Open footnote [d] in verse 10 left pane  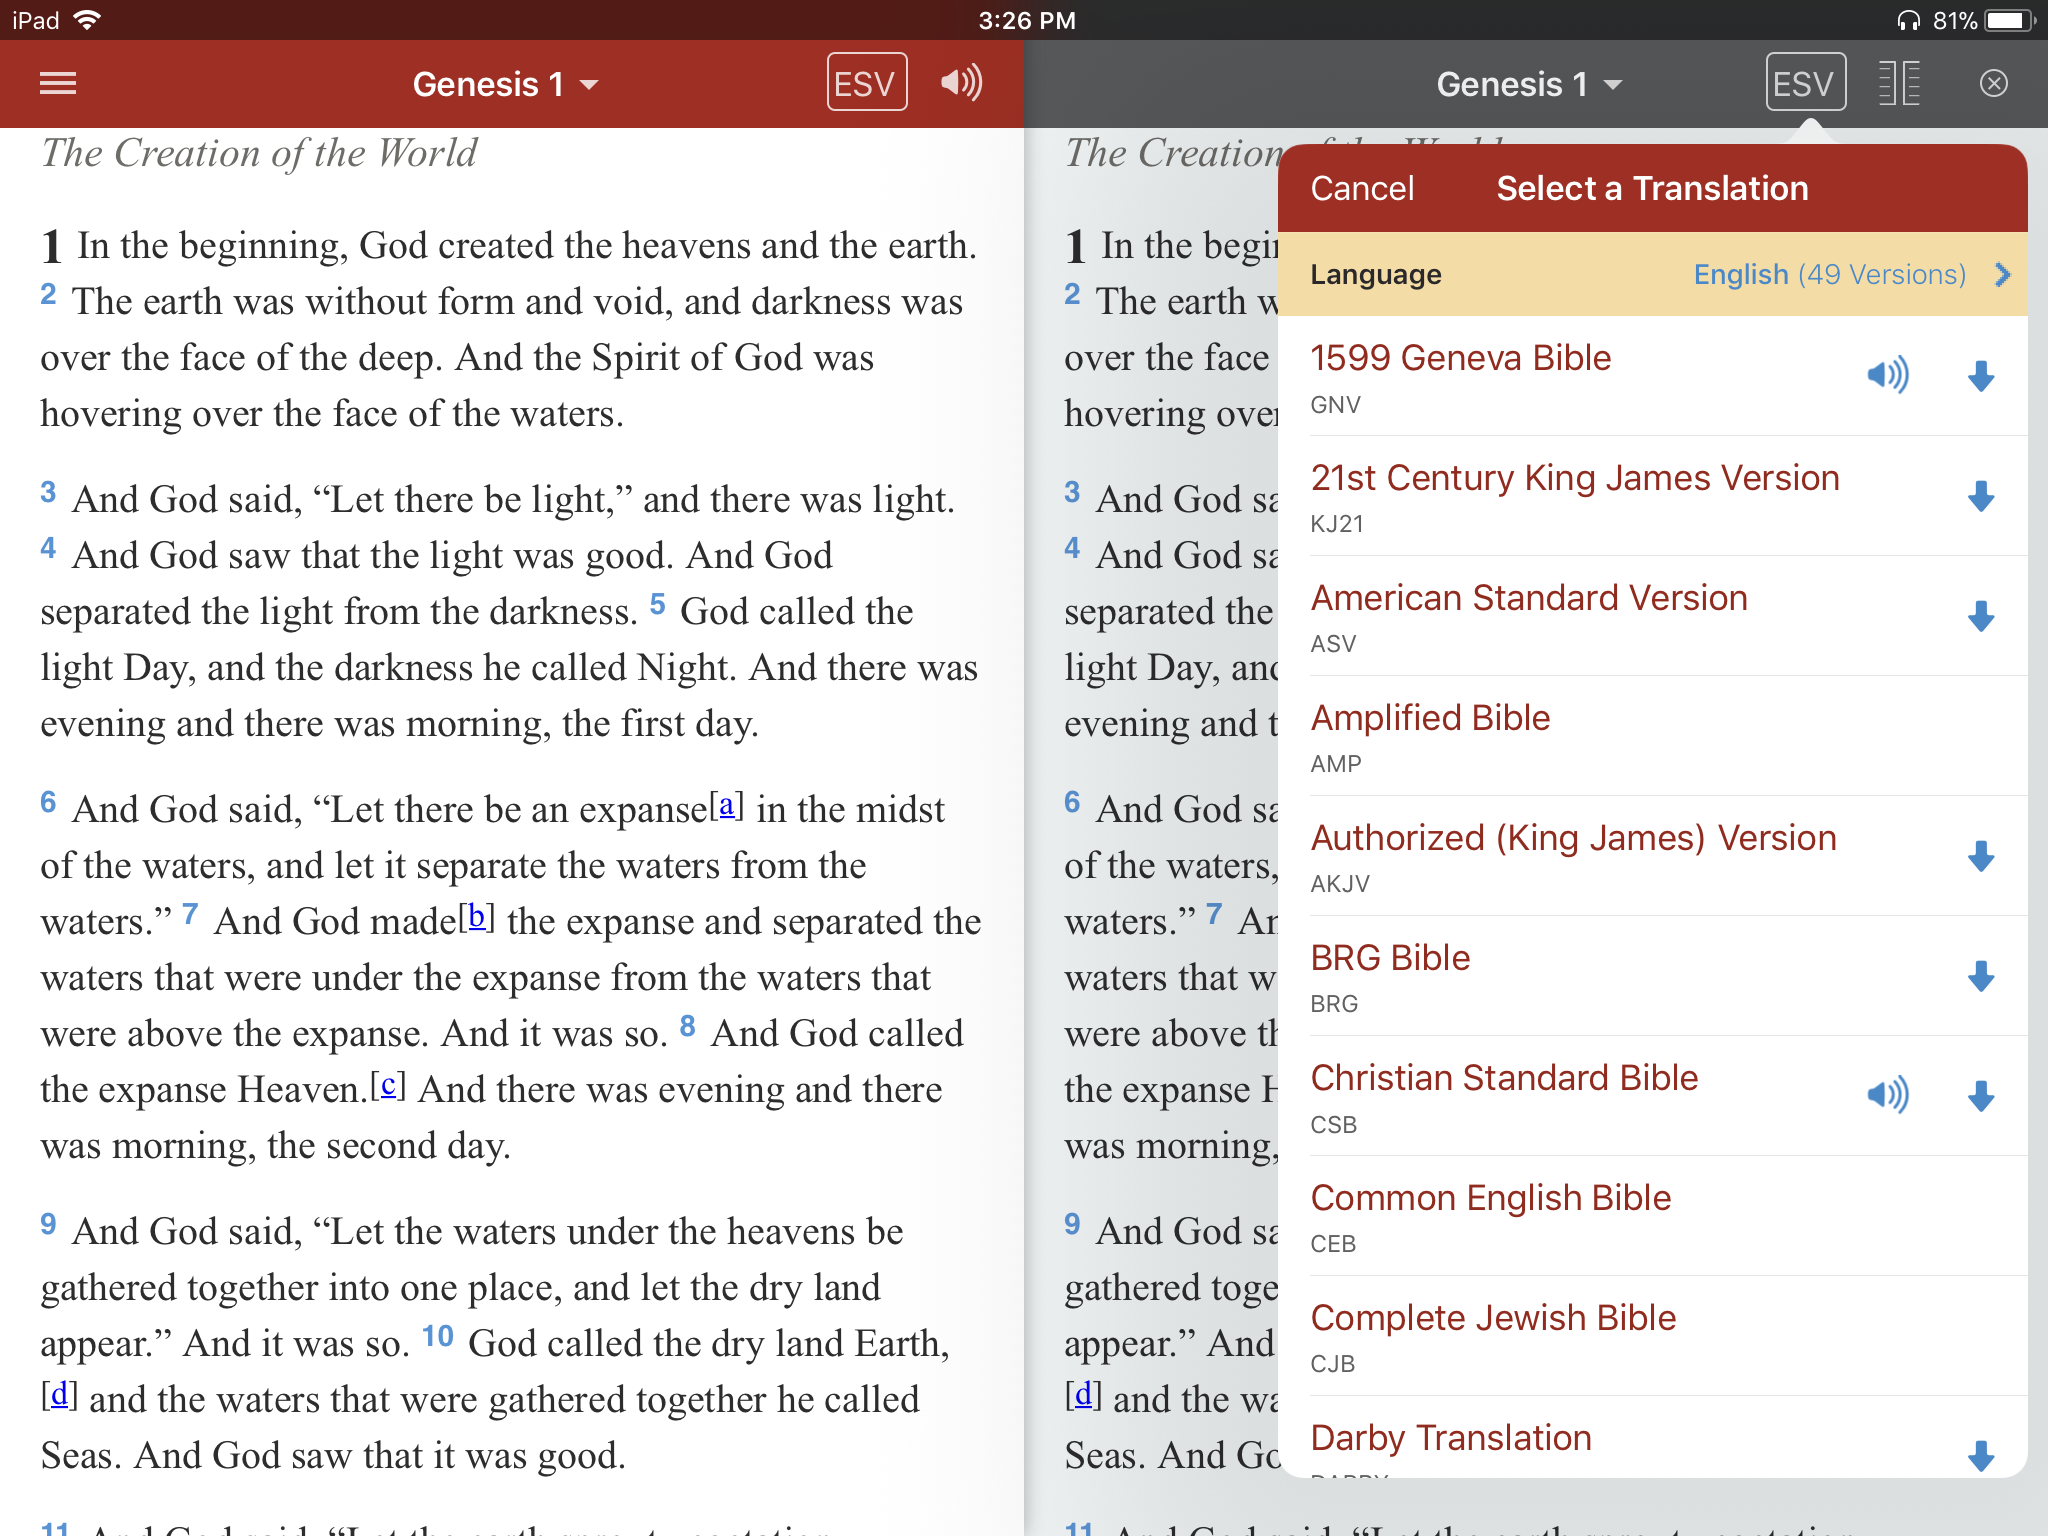click(x=59, y=1396)
